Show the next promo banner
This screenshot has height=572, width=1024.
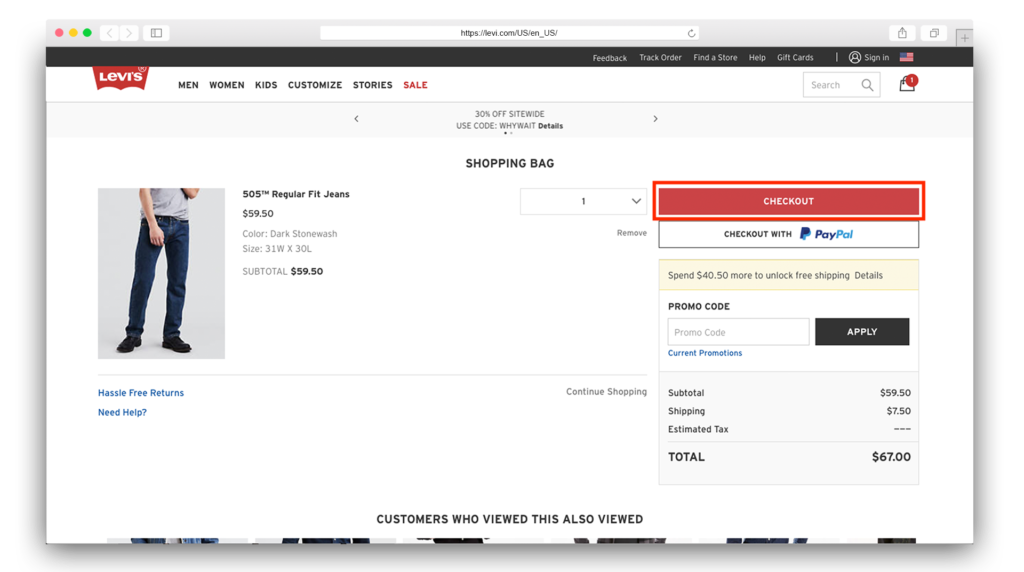[655, 119]
